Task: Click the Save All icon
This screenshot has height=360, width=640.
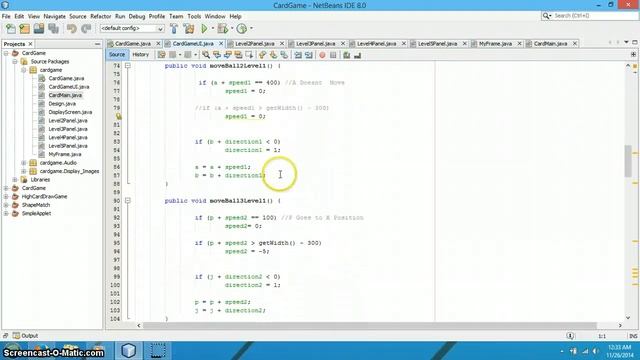Action: pyautogui.click(x=53, y=29)
